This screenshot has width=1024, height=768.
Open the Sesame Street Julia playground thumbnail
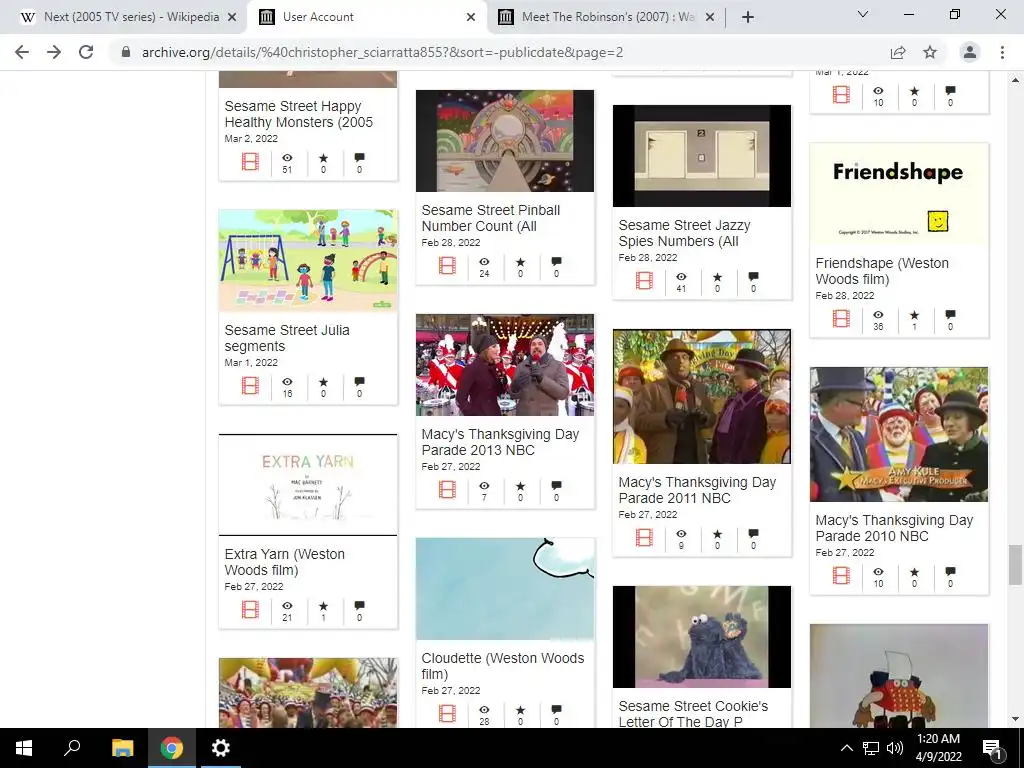[x=308, y=261]
